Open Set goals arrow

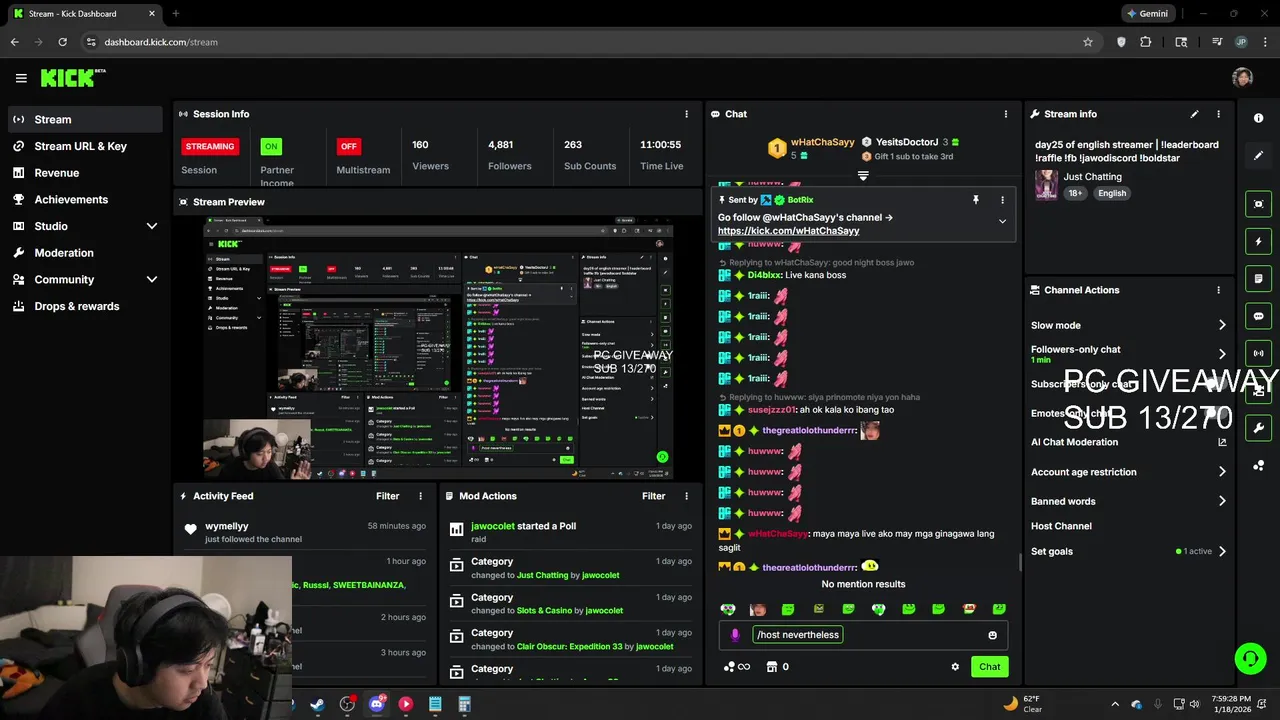(1222, 551)
